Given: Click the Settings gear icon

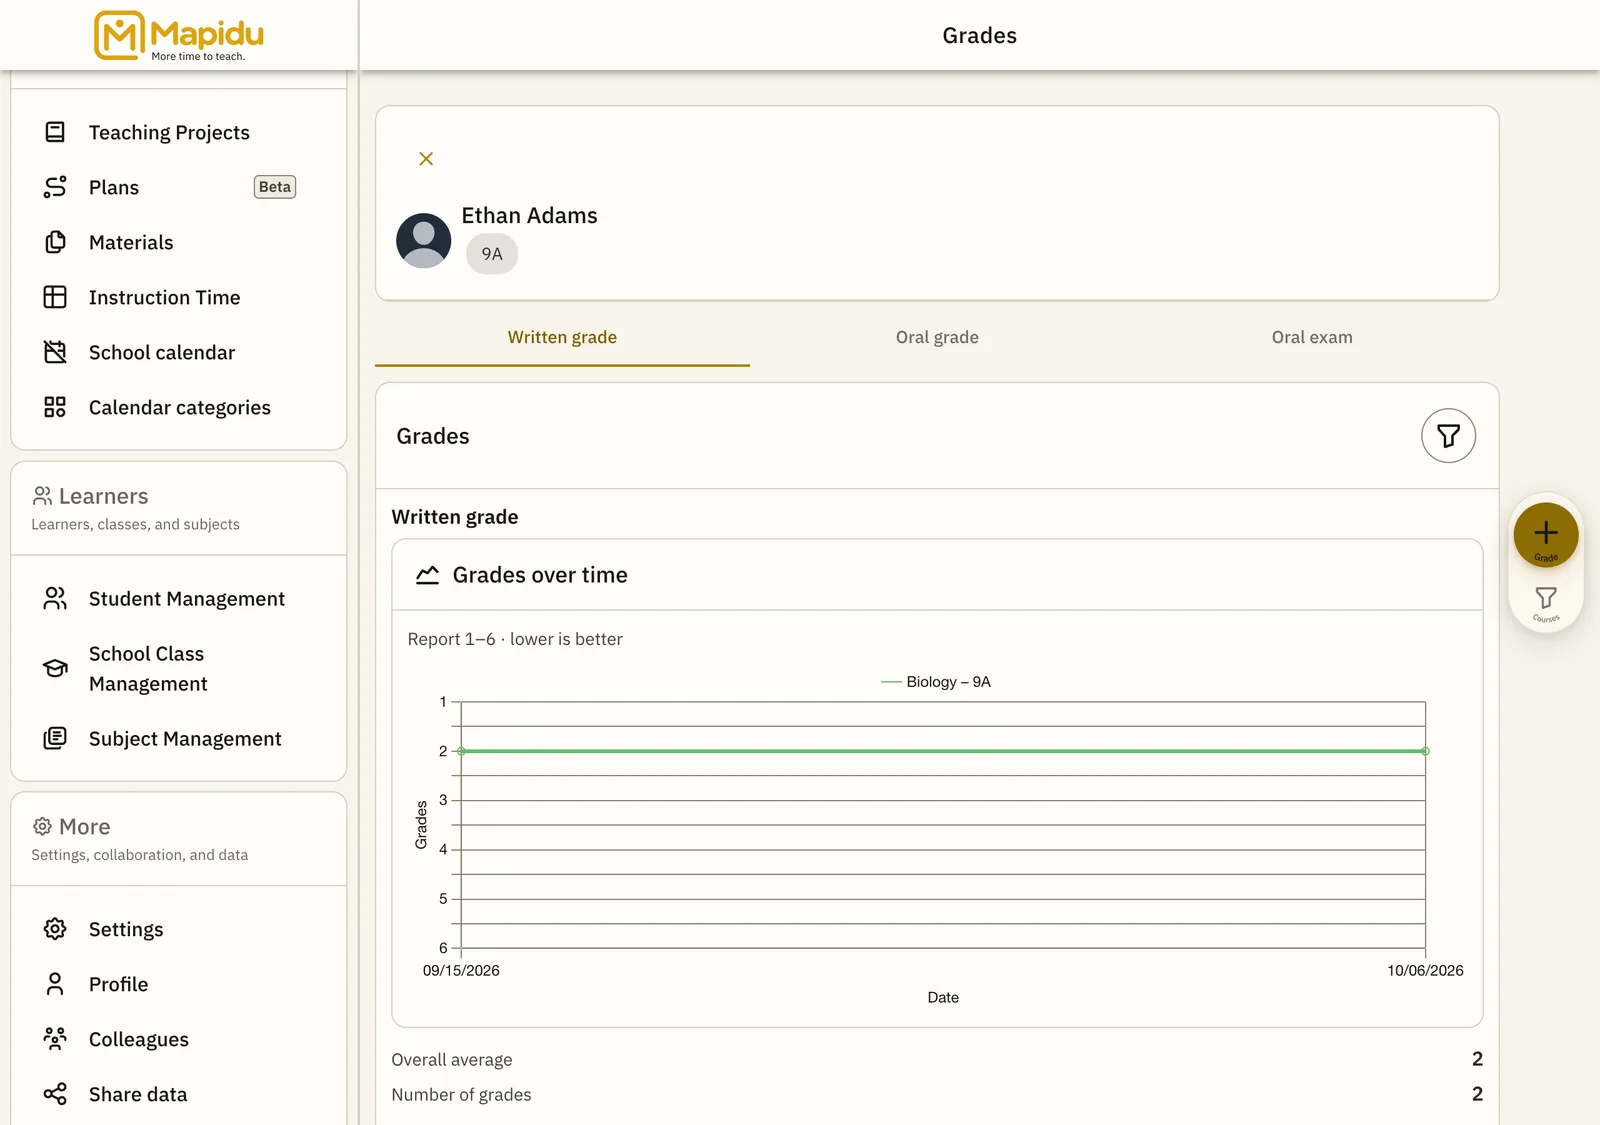Looking at the screenshot, I should (55, 929).
